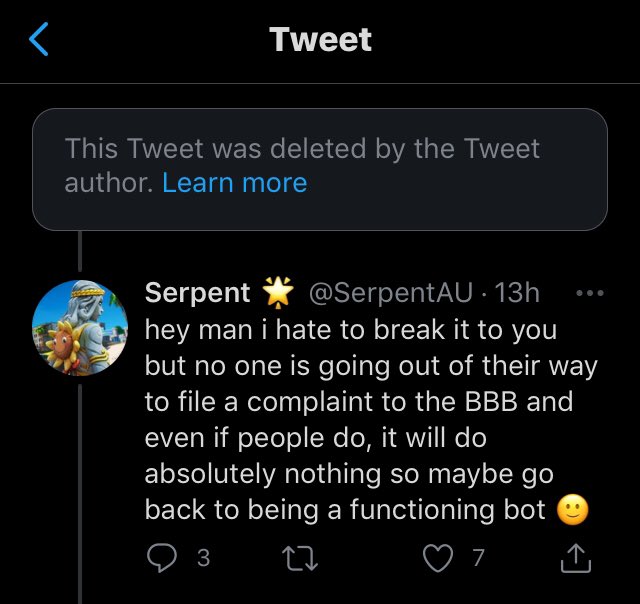
Task: Click the star emoji beside Serpent
Action: pyautogui.click(x=276, y=293)
